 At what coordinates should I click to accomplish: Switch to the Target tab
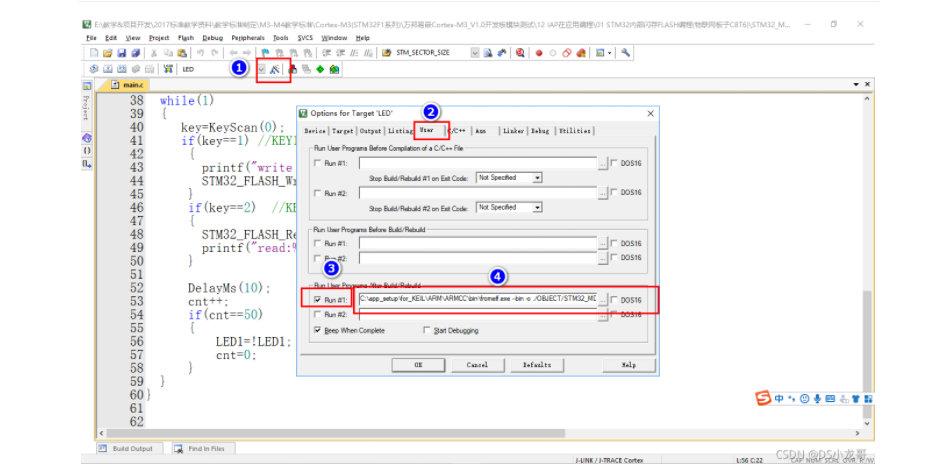(x=343, y=130)
